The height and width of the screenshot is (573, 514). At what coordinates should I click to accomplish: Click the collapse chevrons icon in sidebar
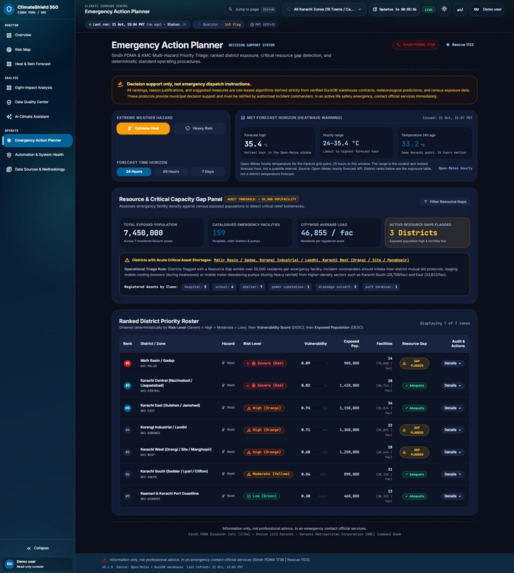(29, 548)
